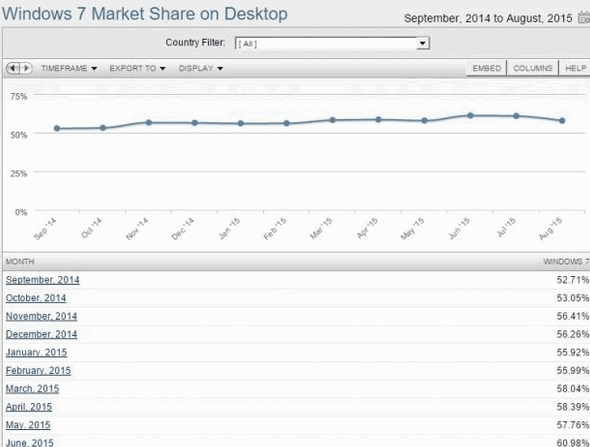Open the September, 2014 link
Image resolution: width=590 pixels, height=447 pixels.
click(x=43, y=280)
